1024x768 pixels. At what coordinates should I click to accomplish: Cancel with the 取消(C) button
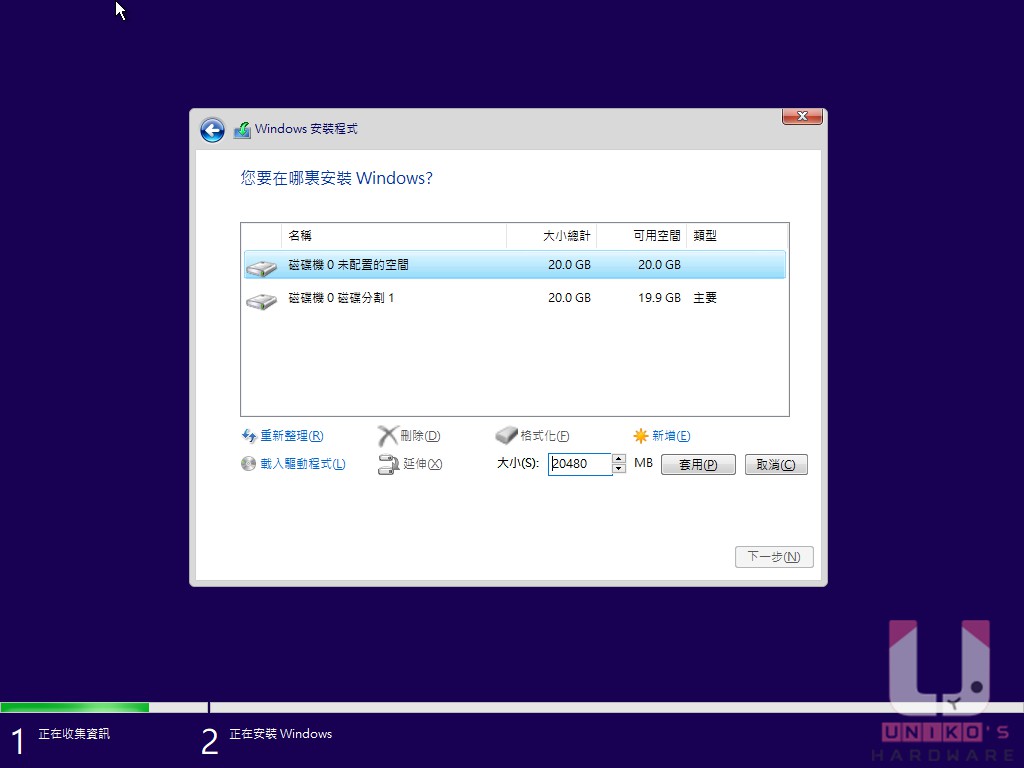[x=776, y=464]
